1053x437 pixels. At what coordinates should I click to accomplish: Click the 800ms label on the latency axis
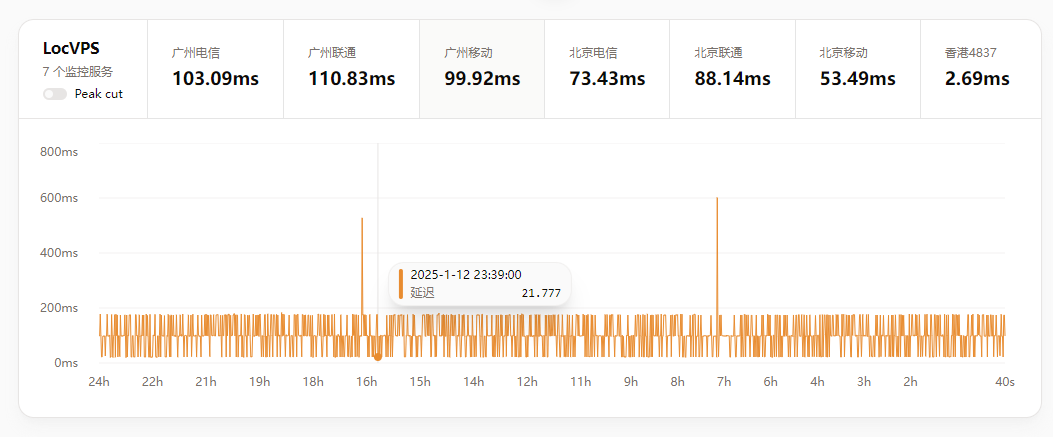[59, 152]
